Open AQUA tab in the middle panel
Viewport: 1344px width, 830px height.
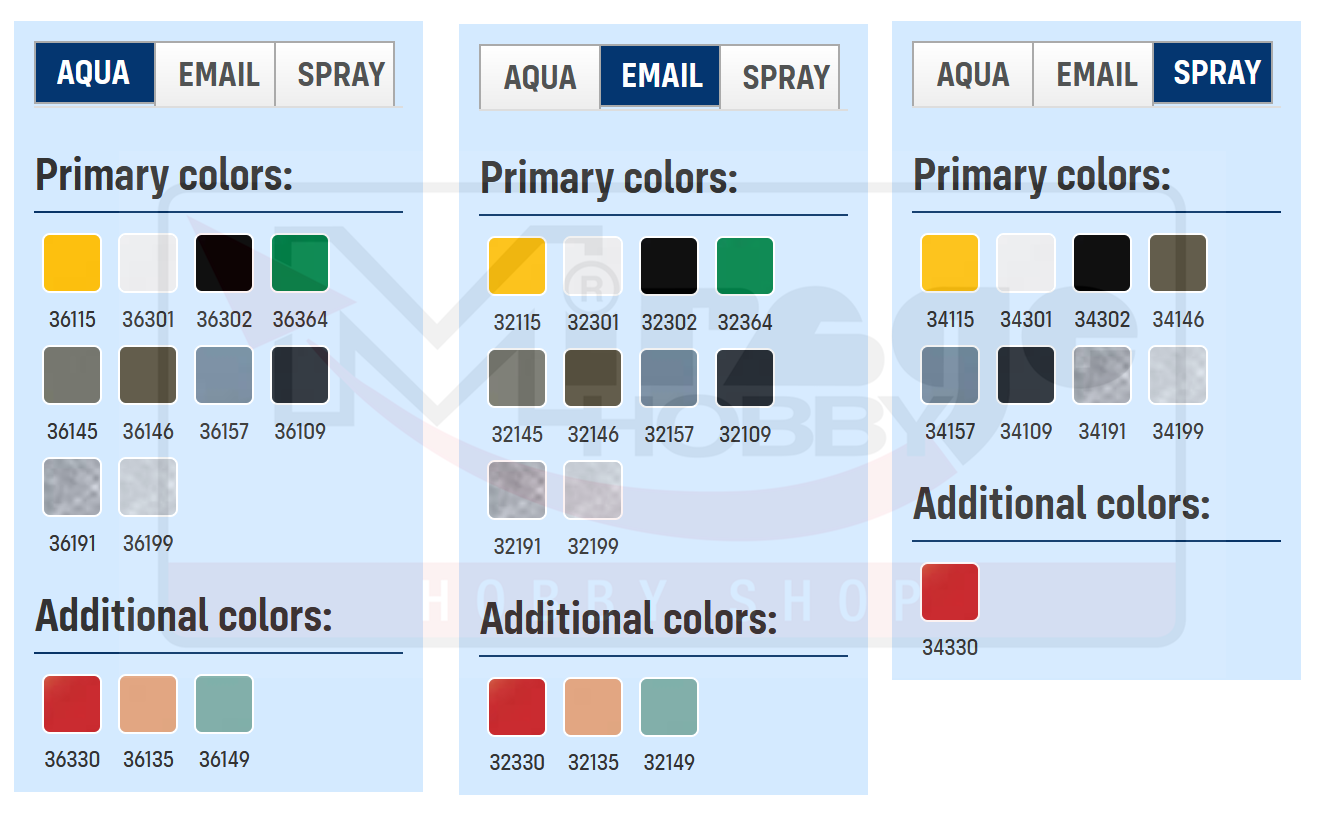[540, 77]
